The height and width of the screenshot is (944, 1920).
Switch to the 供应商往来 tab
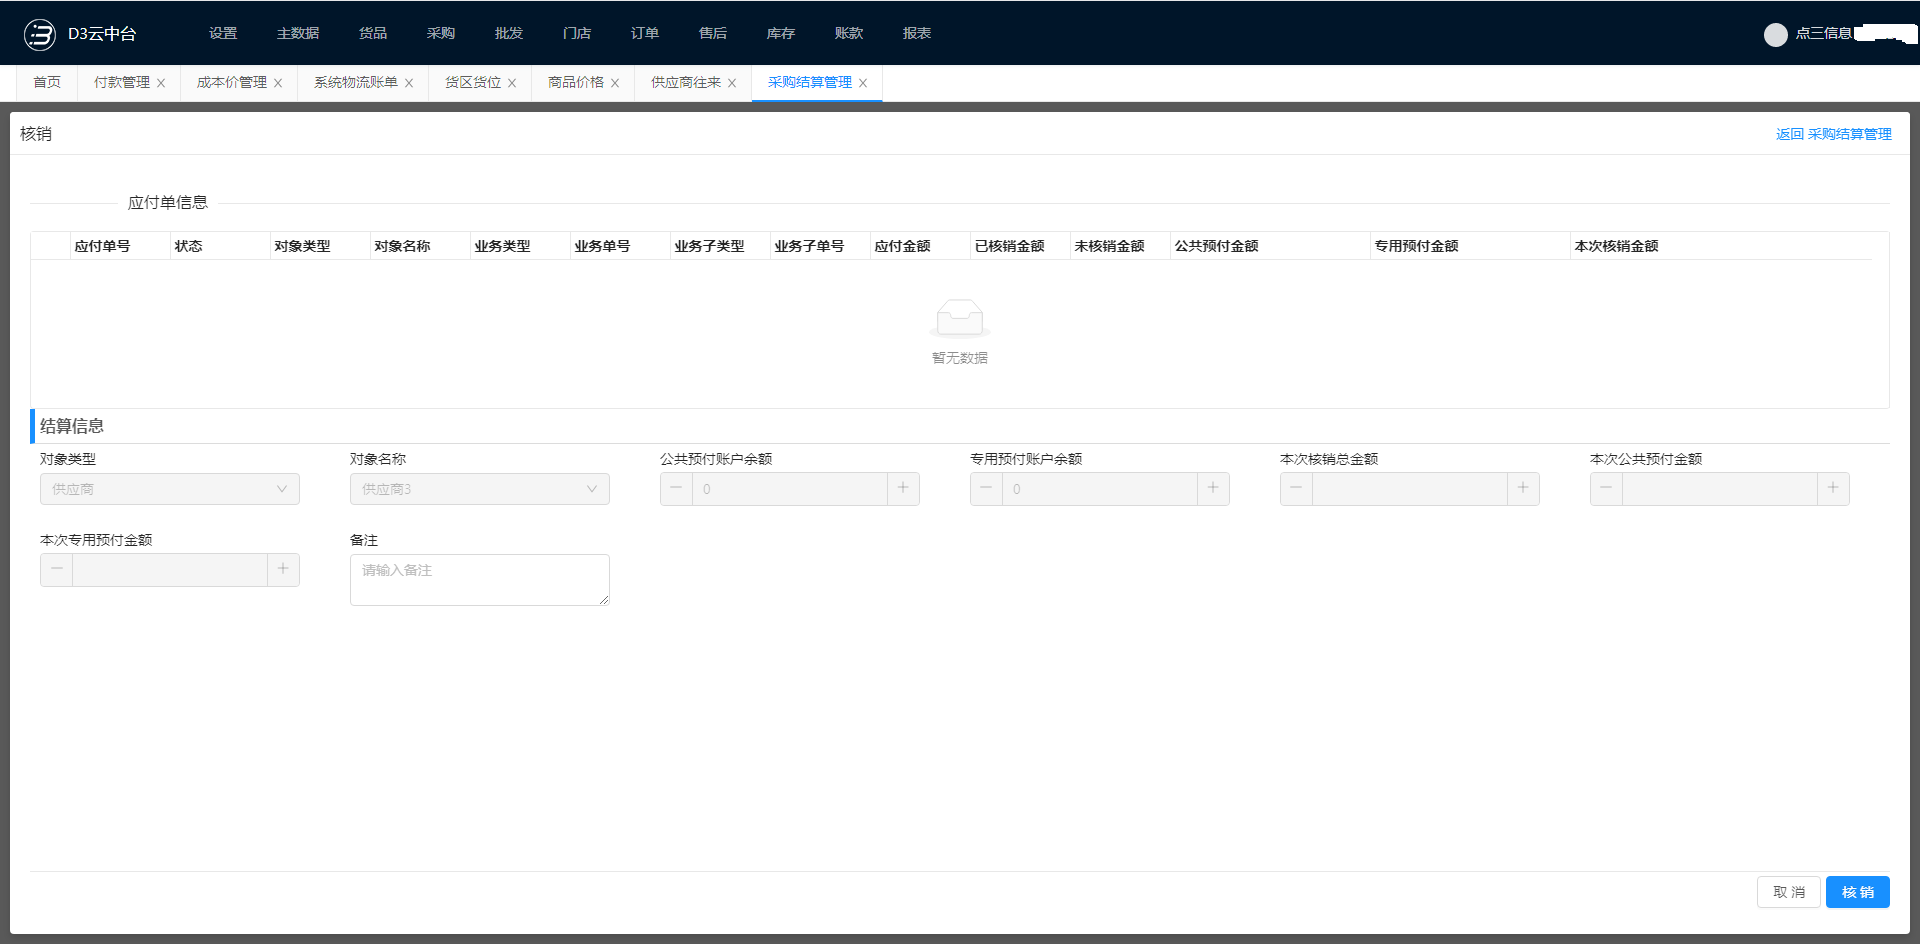coord(686,82)
